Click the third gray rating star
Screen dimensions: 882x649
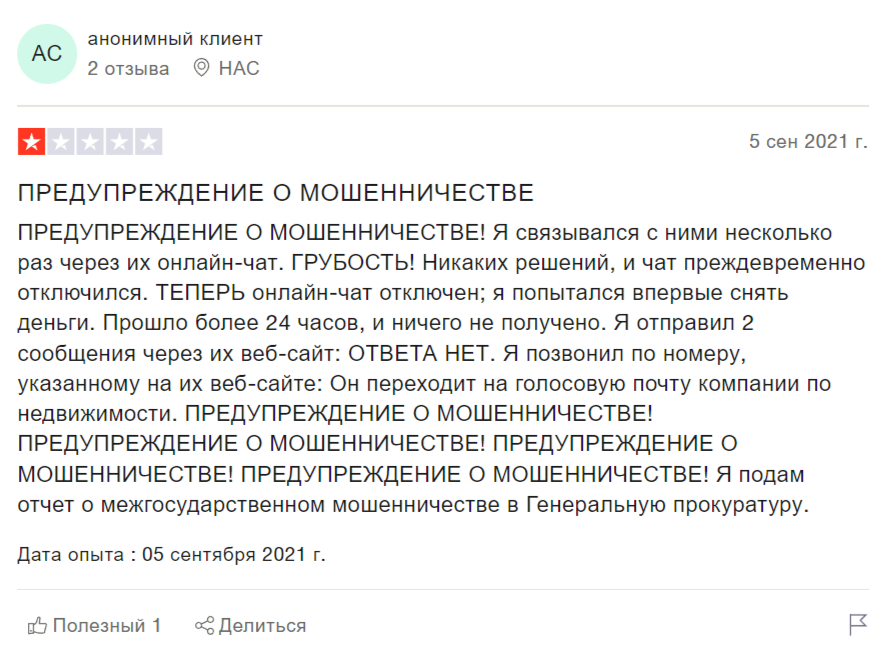(x=90, y=142)
